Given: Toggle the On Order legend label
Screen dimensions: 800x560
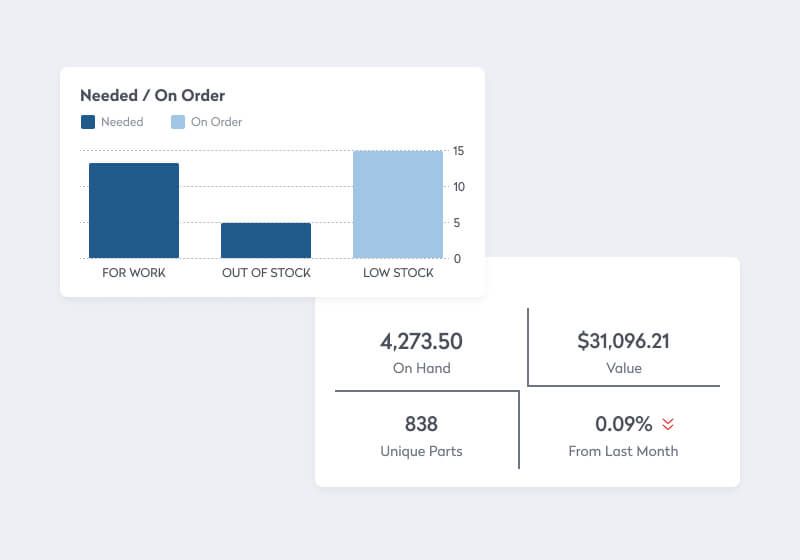Looking at the screenshot, I should (216, 122).
